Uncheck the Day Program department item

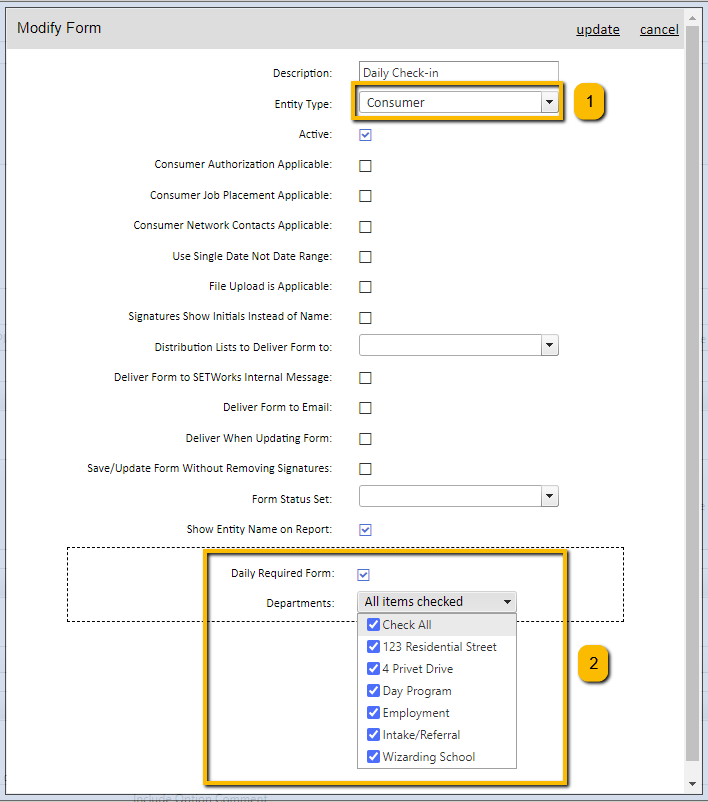tap(373, 690)
